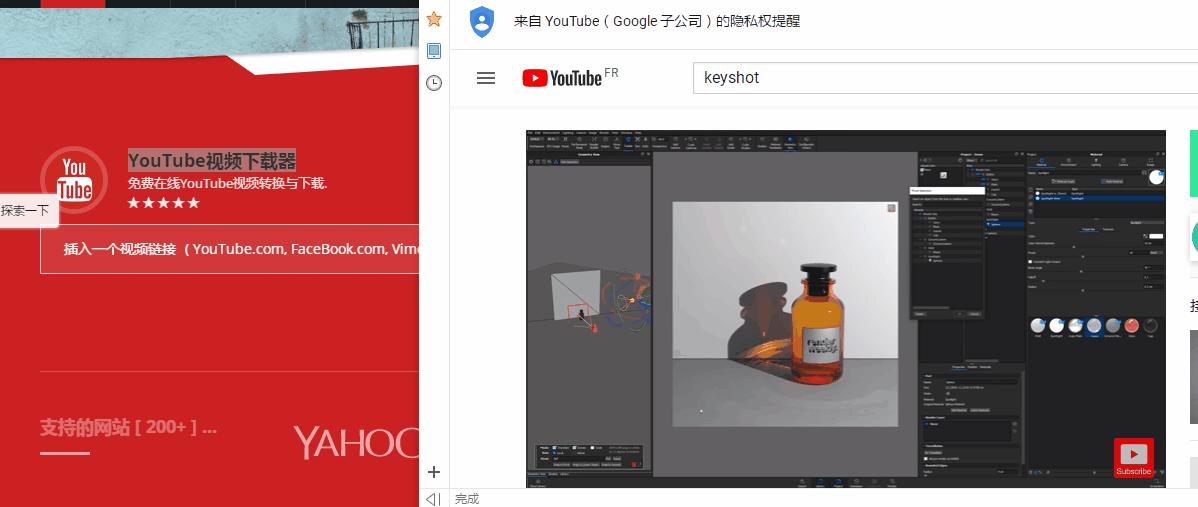Open the history clock icon
Viewport: 1198px width, 507px height.
tap(434, 83)
